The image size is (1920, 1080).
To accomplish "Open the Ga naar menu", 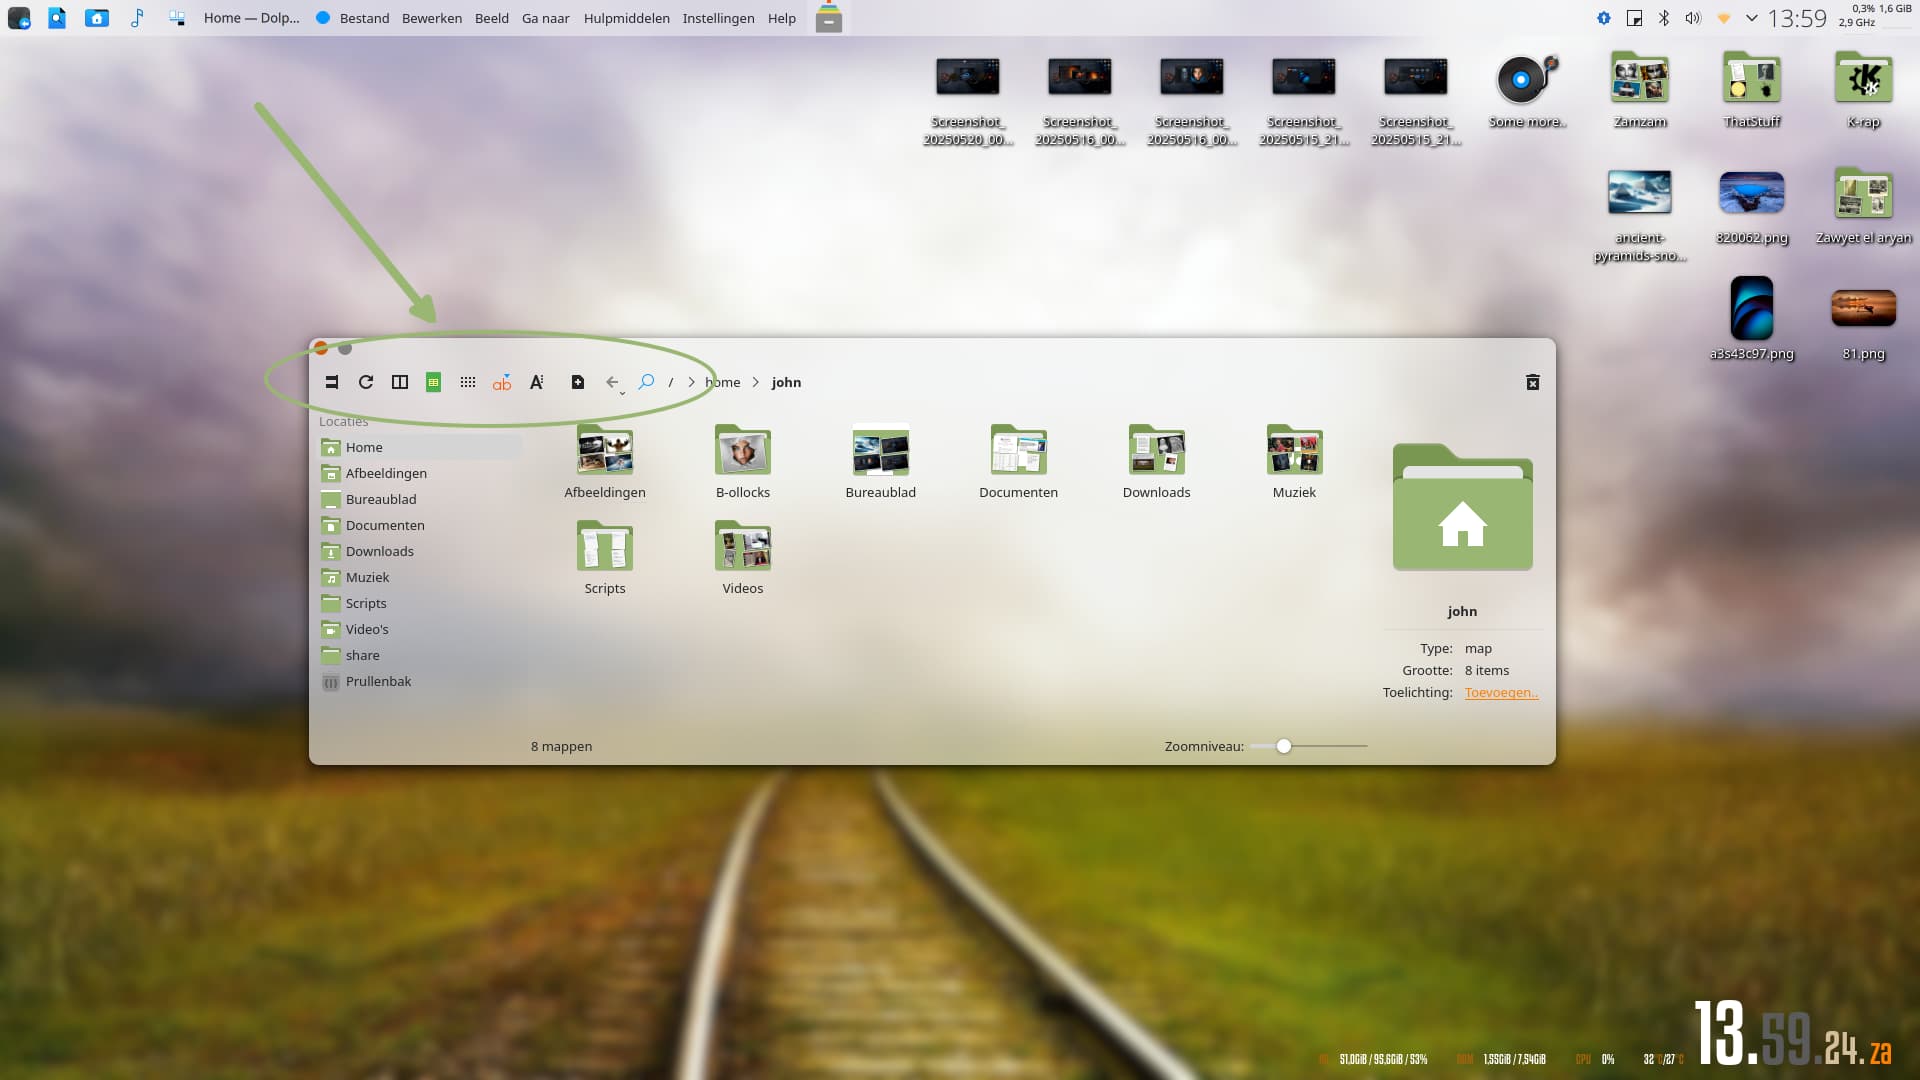I will point(546,18).
